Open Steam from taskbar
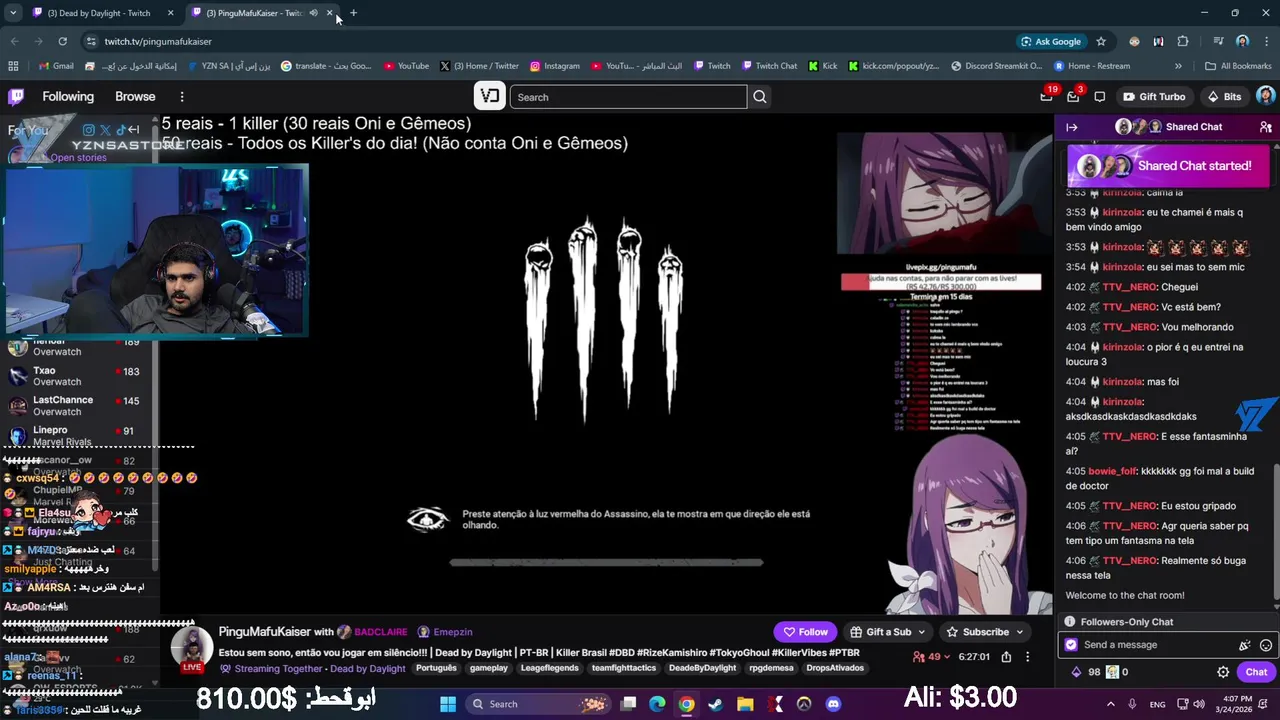This screenshot has height=720, width=1280. click(x=715, y=704)
